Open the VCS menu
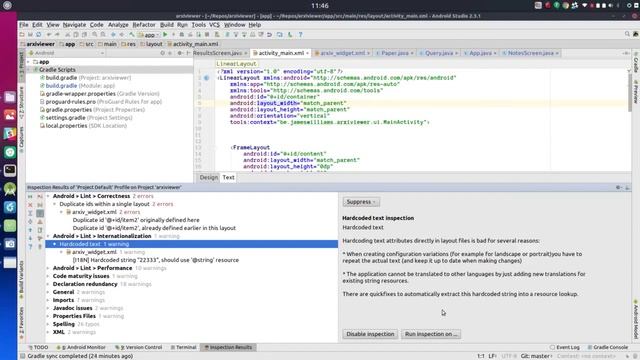 [214, 25]
